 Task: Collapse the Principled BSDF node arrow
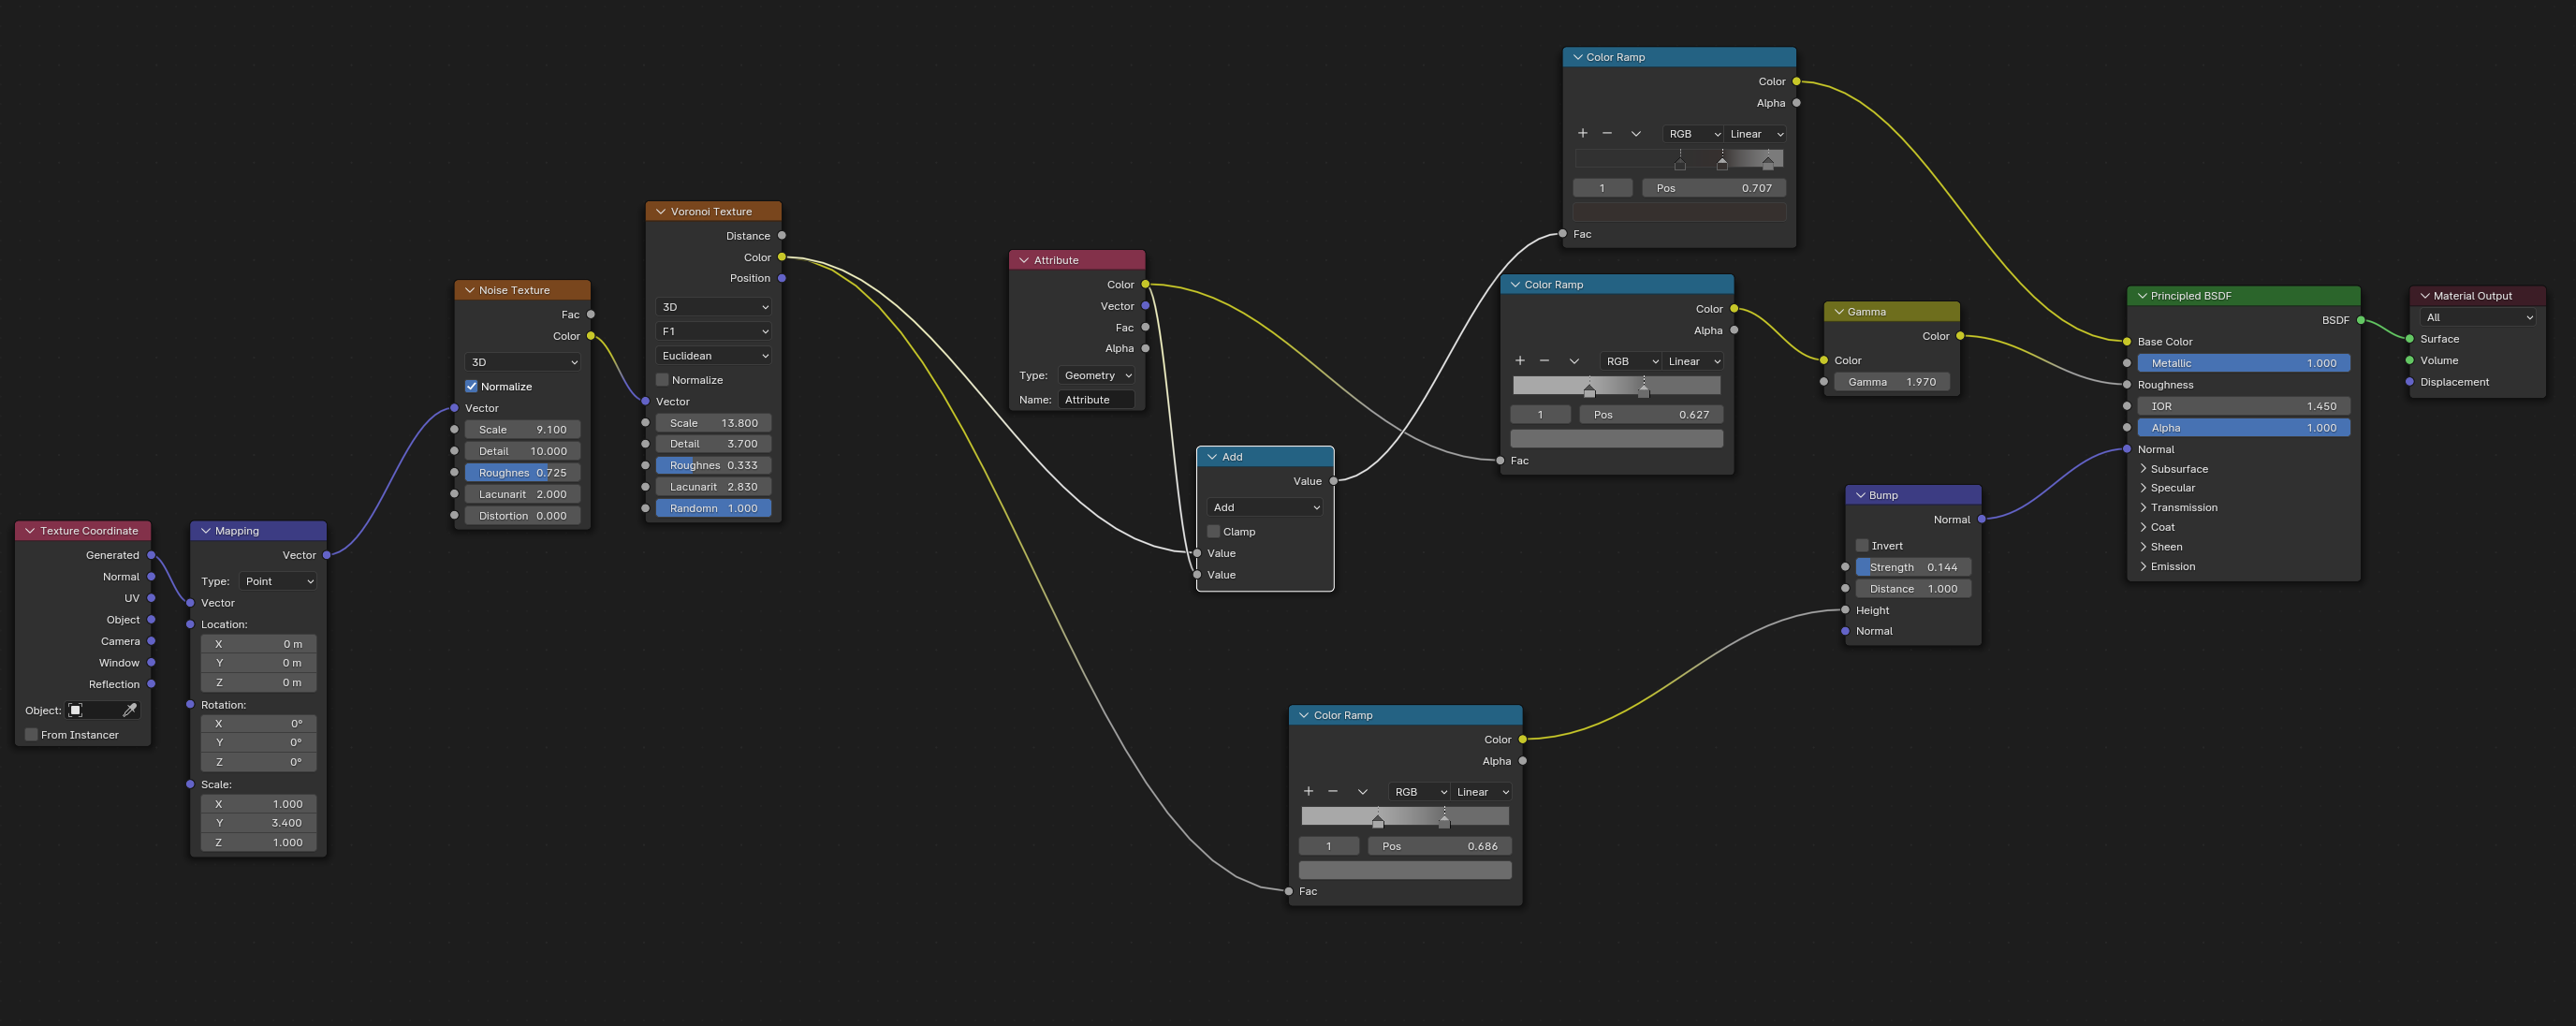pyautogui.click(x=2142, y=296)
